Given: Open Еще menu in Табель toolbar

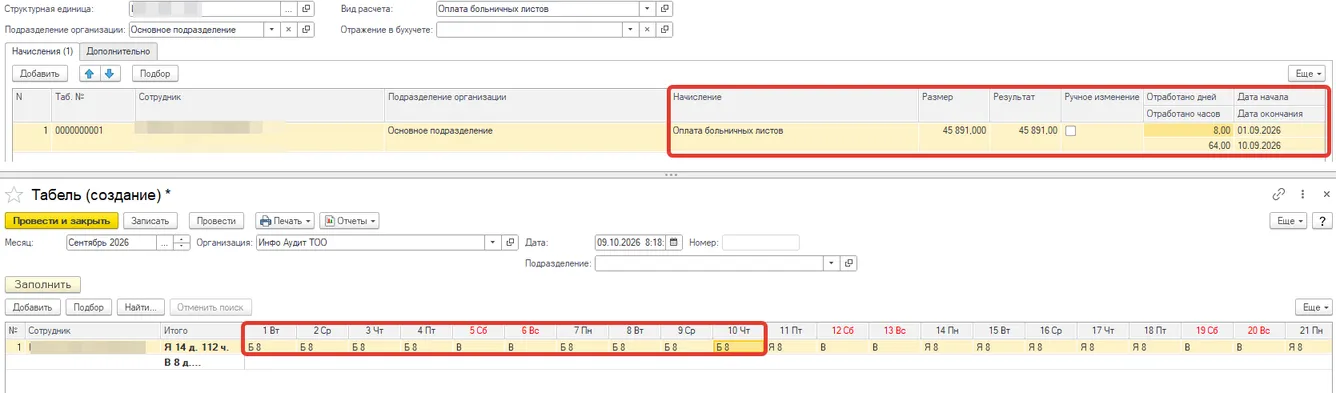Looking at the screenshot, I should pyautogui.click(x=1288, y=221).
